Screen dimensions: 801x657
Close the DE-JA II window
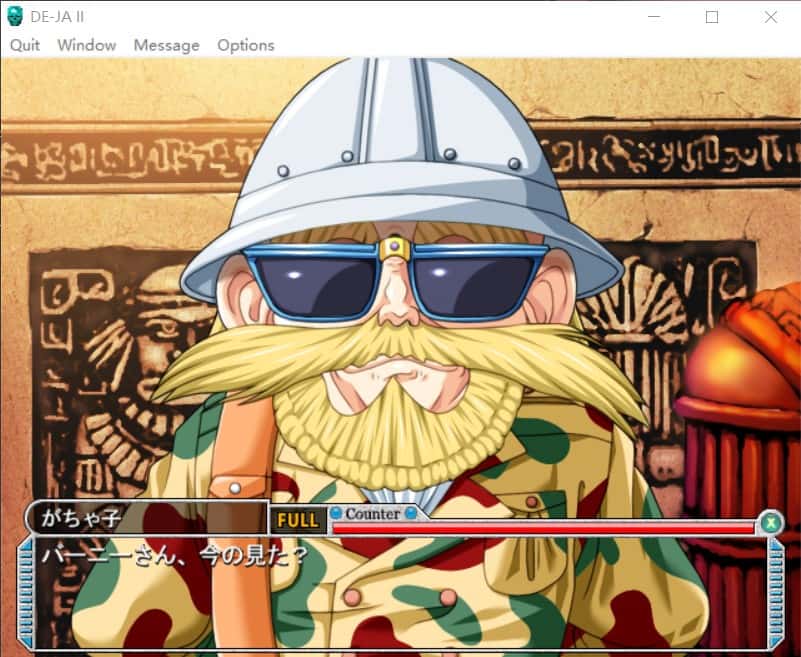(770, 17)
